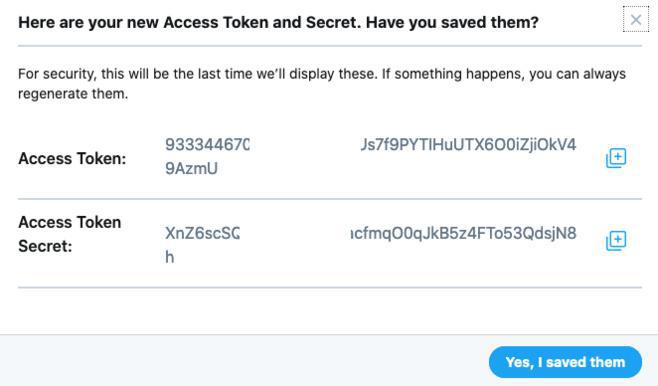Click the wrapped token text 9AzmU
This screenshot has width=658, height=386.
(x=191, y=169)
